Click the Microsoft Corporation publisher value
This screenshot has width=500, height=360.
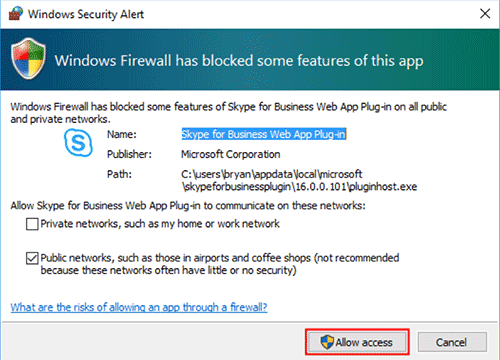(x=231, y=154)
